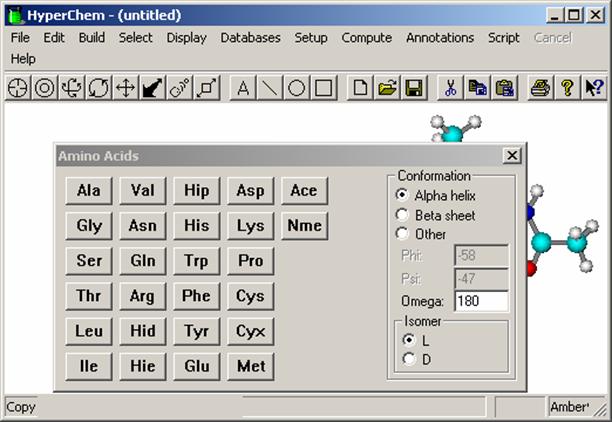Add the Nme capping group
The image size is (612, 422).
(x=304, y=226)
